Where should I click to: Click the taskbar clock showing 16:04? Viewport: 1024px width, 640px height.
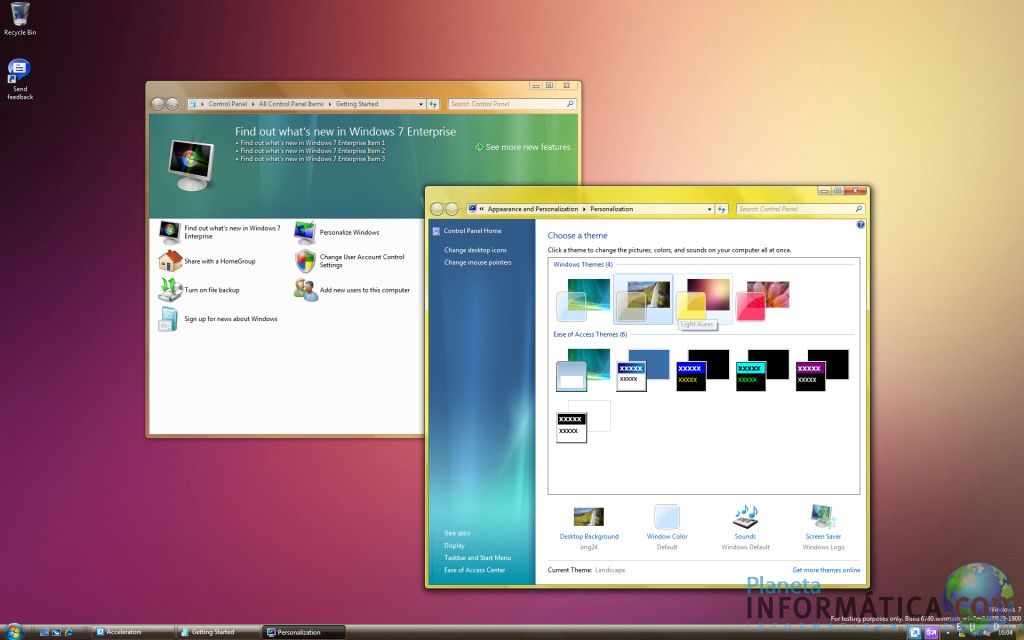point(1004,633)
